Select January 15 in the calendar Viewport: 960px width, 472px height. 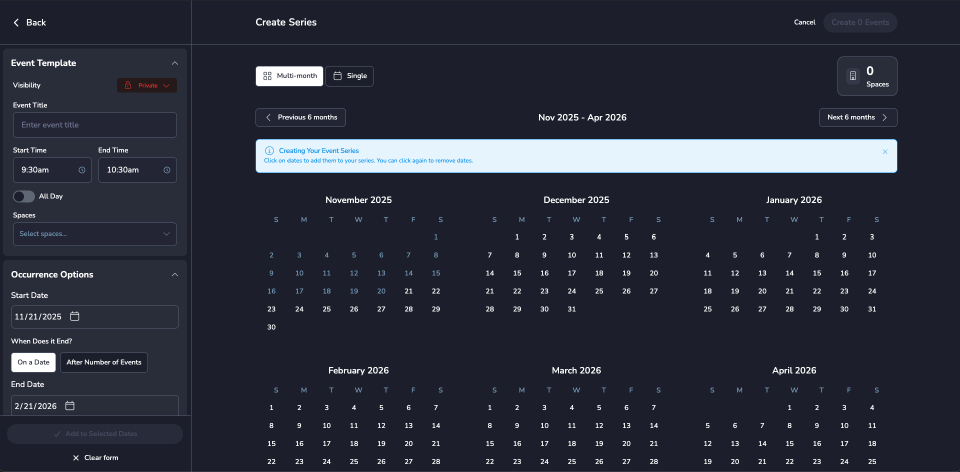[x=817, y=274]
